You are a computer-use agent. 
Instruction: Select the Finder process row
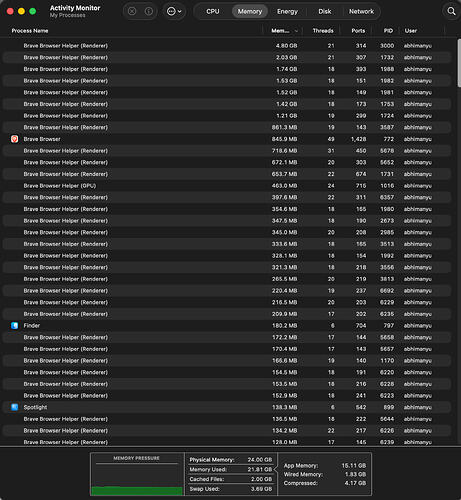coord(227,326)
